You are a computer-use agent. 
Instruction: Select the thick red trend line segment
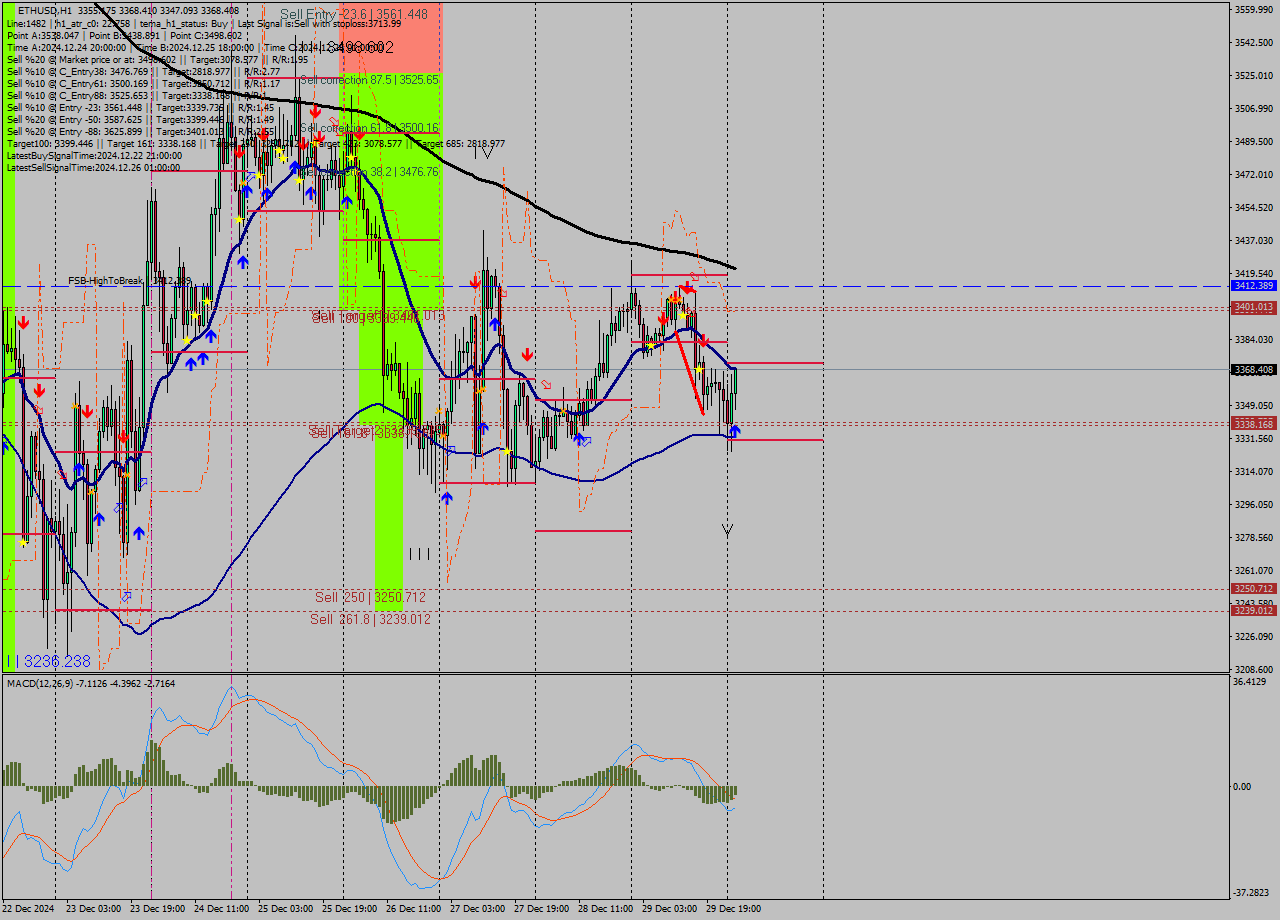tap(689, 372)
